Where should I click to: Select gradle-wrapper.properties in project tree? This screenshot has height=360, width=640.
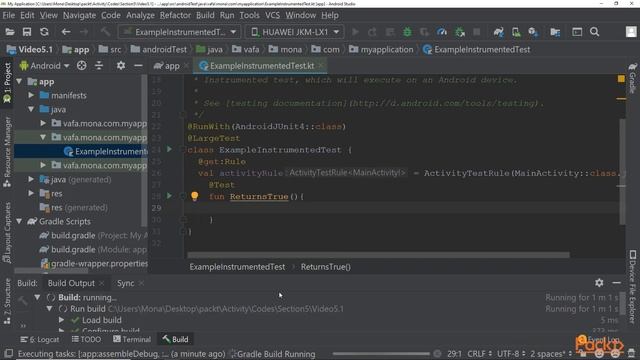(x=94, y=264)
